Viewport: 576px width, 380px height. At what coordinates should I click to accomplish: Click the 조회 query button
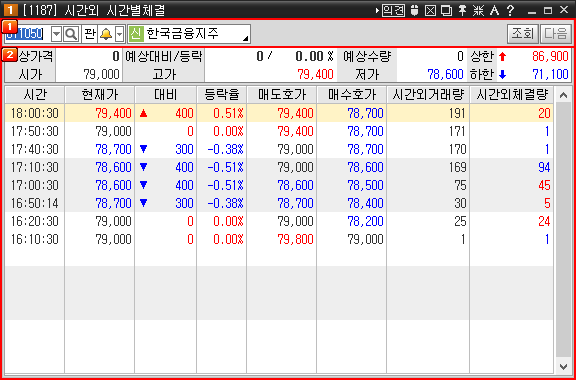click(523, 34)
